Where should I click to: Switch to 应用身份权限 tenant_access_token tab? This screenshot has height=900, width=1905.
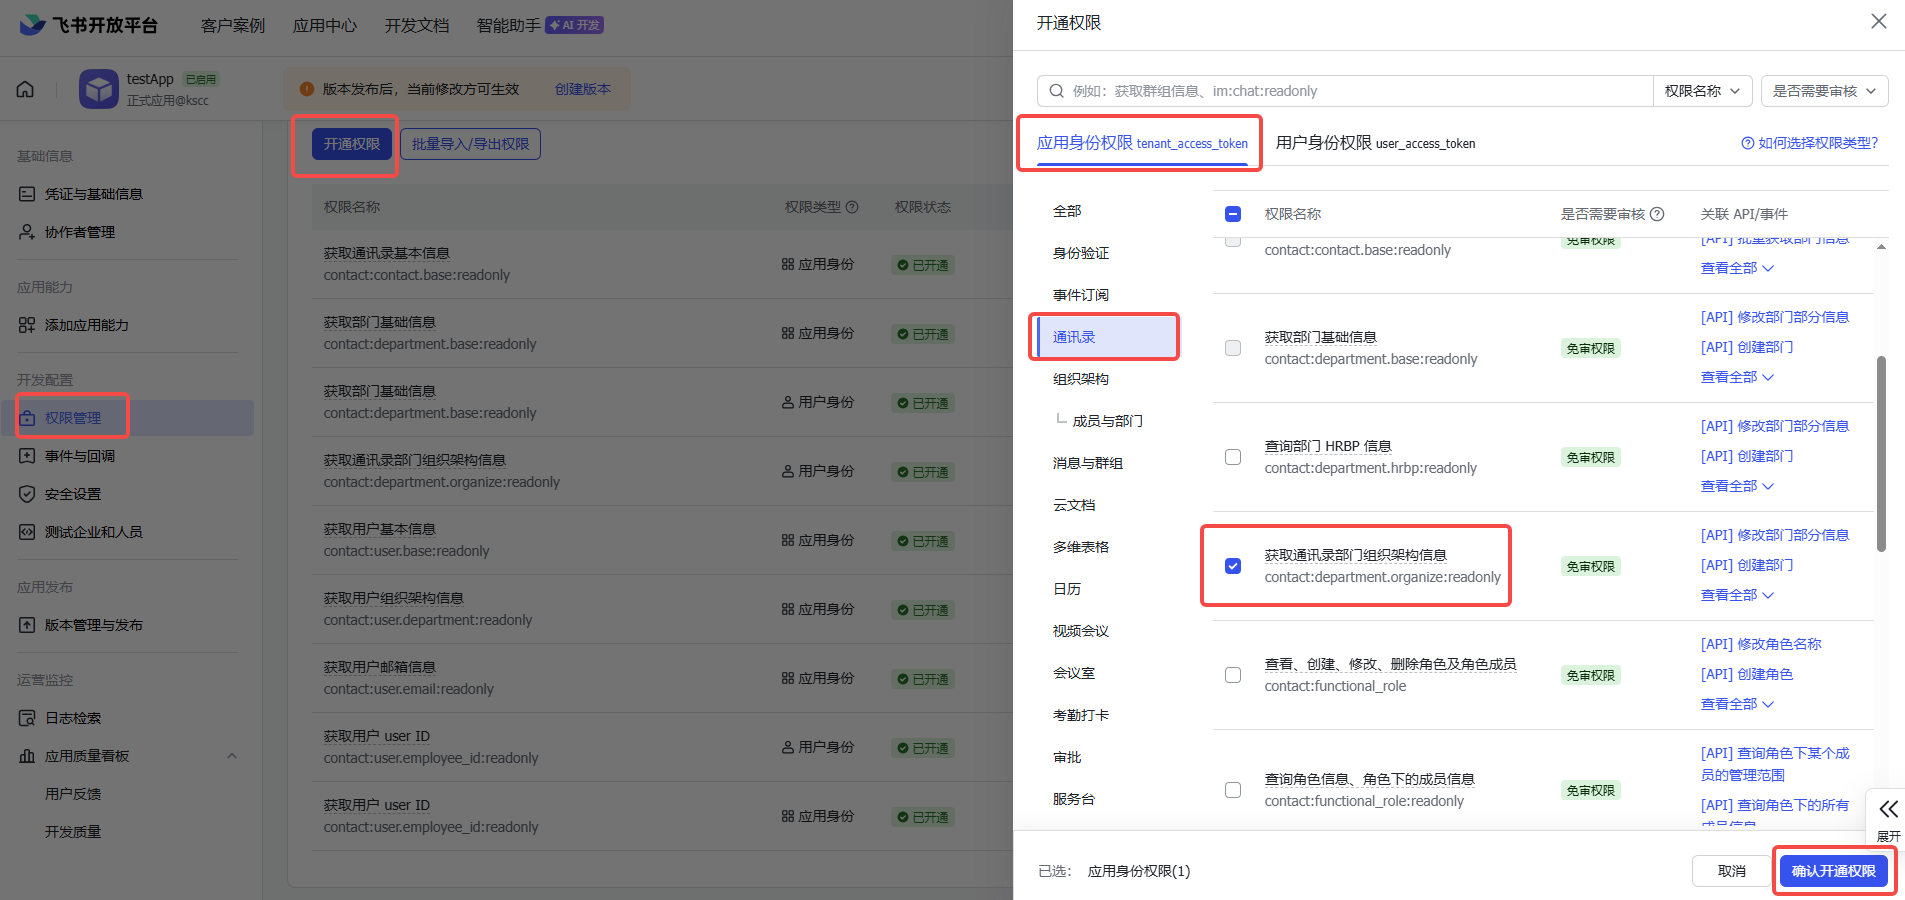pos(1142,143)
